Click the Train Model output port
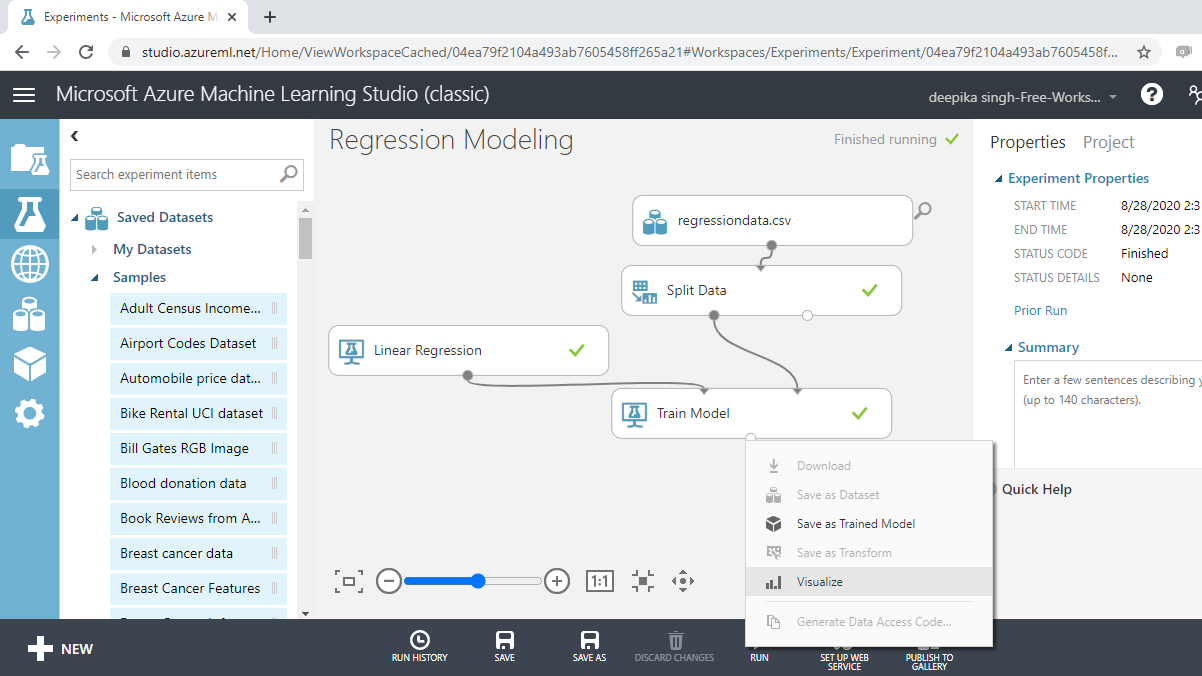This screenshot has width=1202, height=676. coord(751,438)
